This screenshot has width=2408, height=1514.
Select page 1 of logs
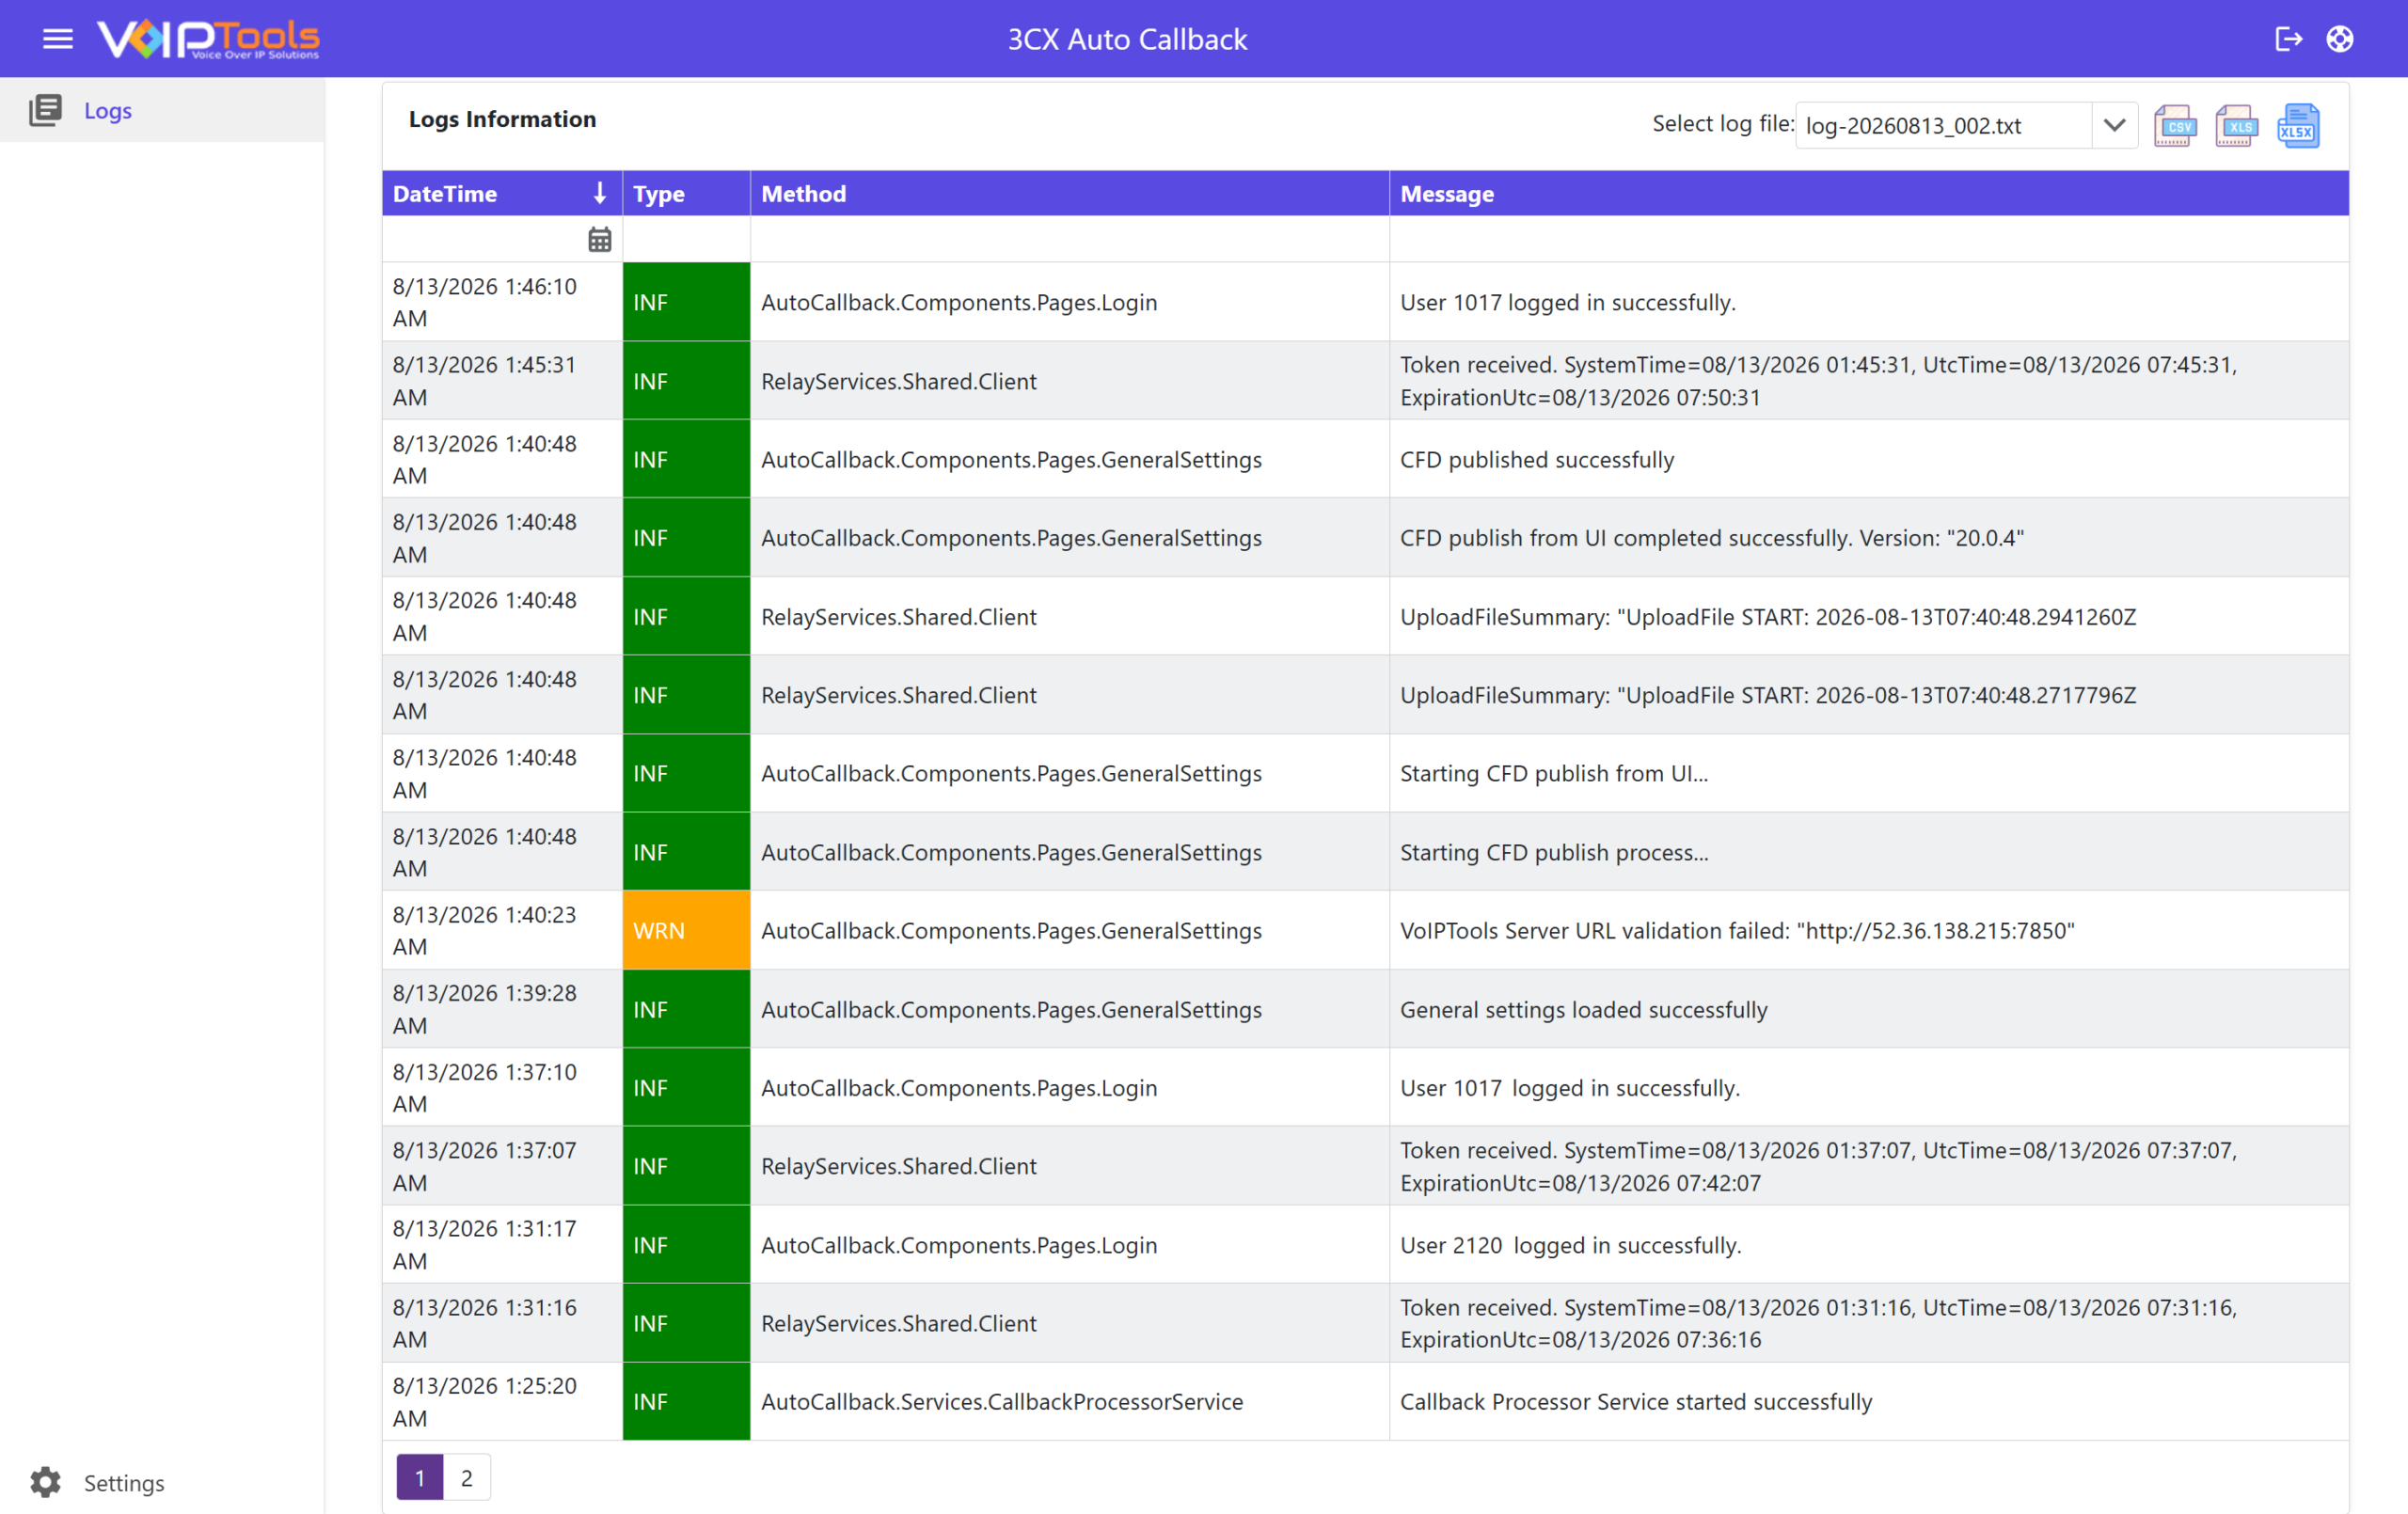click(x=420, y=1477)
